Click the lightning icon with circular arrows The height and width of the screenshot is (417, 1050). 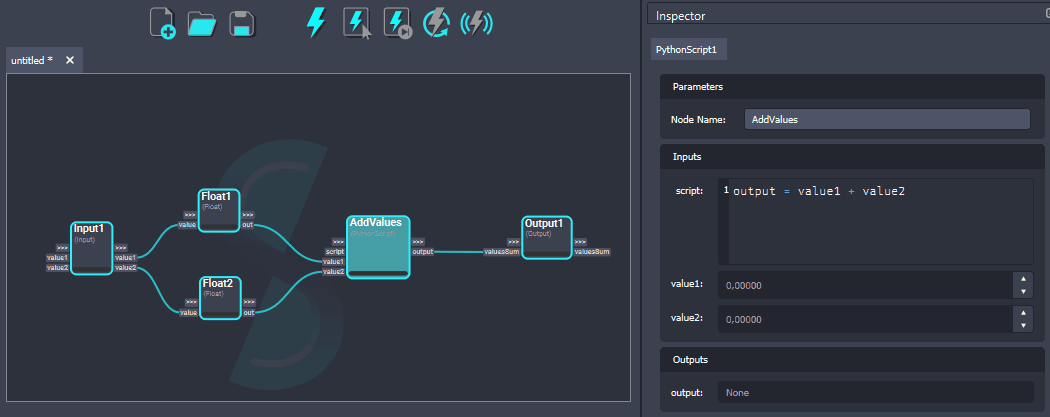pos(436,23)
